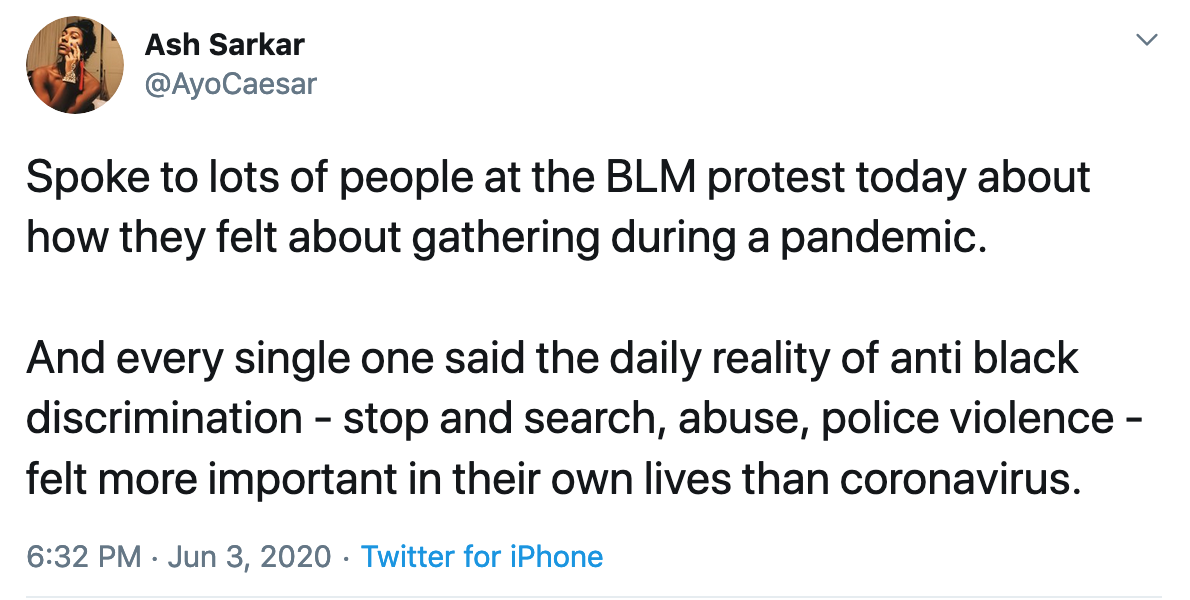Click the @AyoCaesar handle
The height and width of the screenshot is (600, 1190).
click(x=230, y=84)
